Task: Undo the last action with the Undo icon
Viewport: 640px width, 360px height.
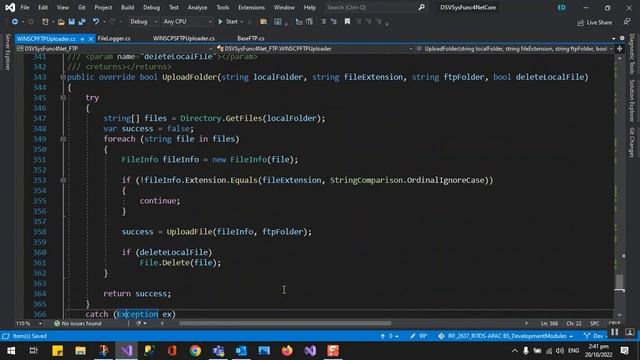Action: point(96,22)
